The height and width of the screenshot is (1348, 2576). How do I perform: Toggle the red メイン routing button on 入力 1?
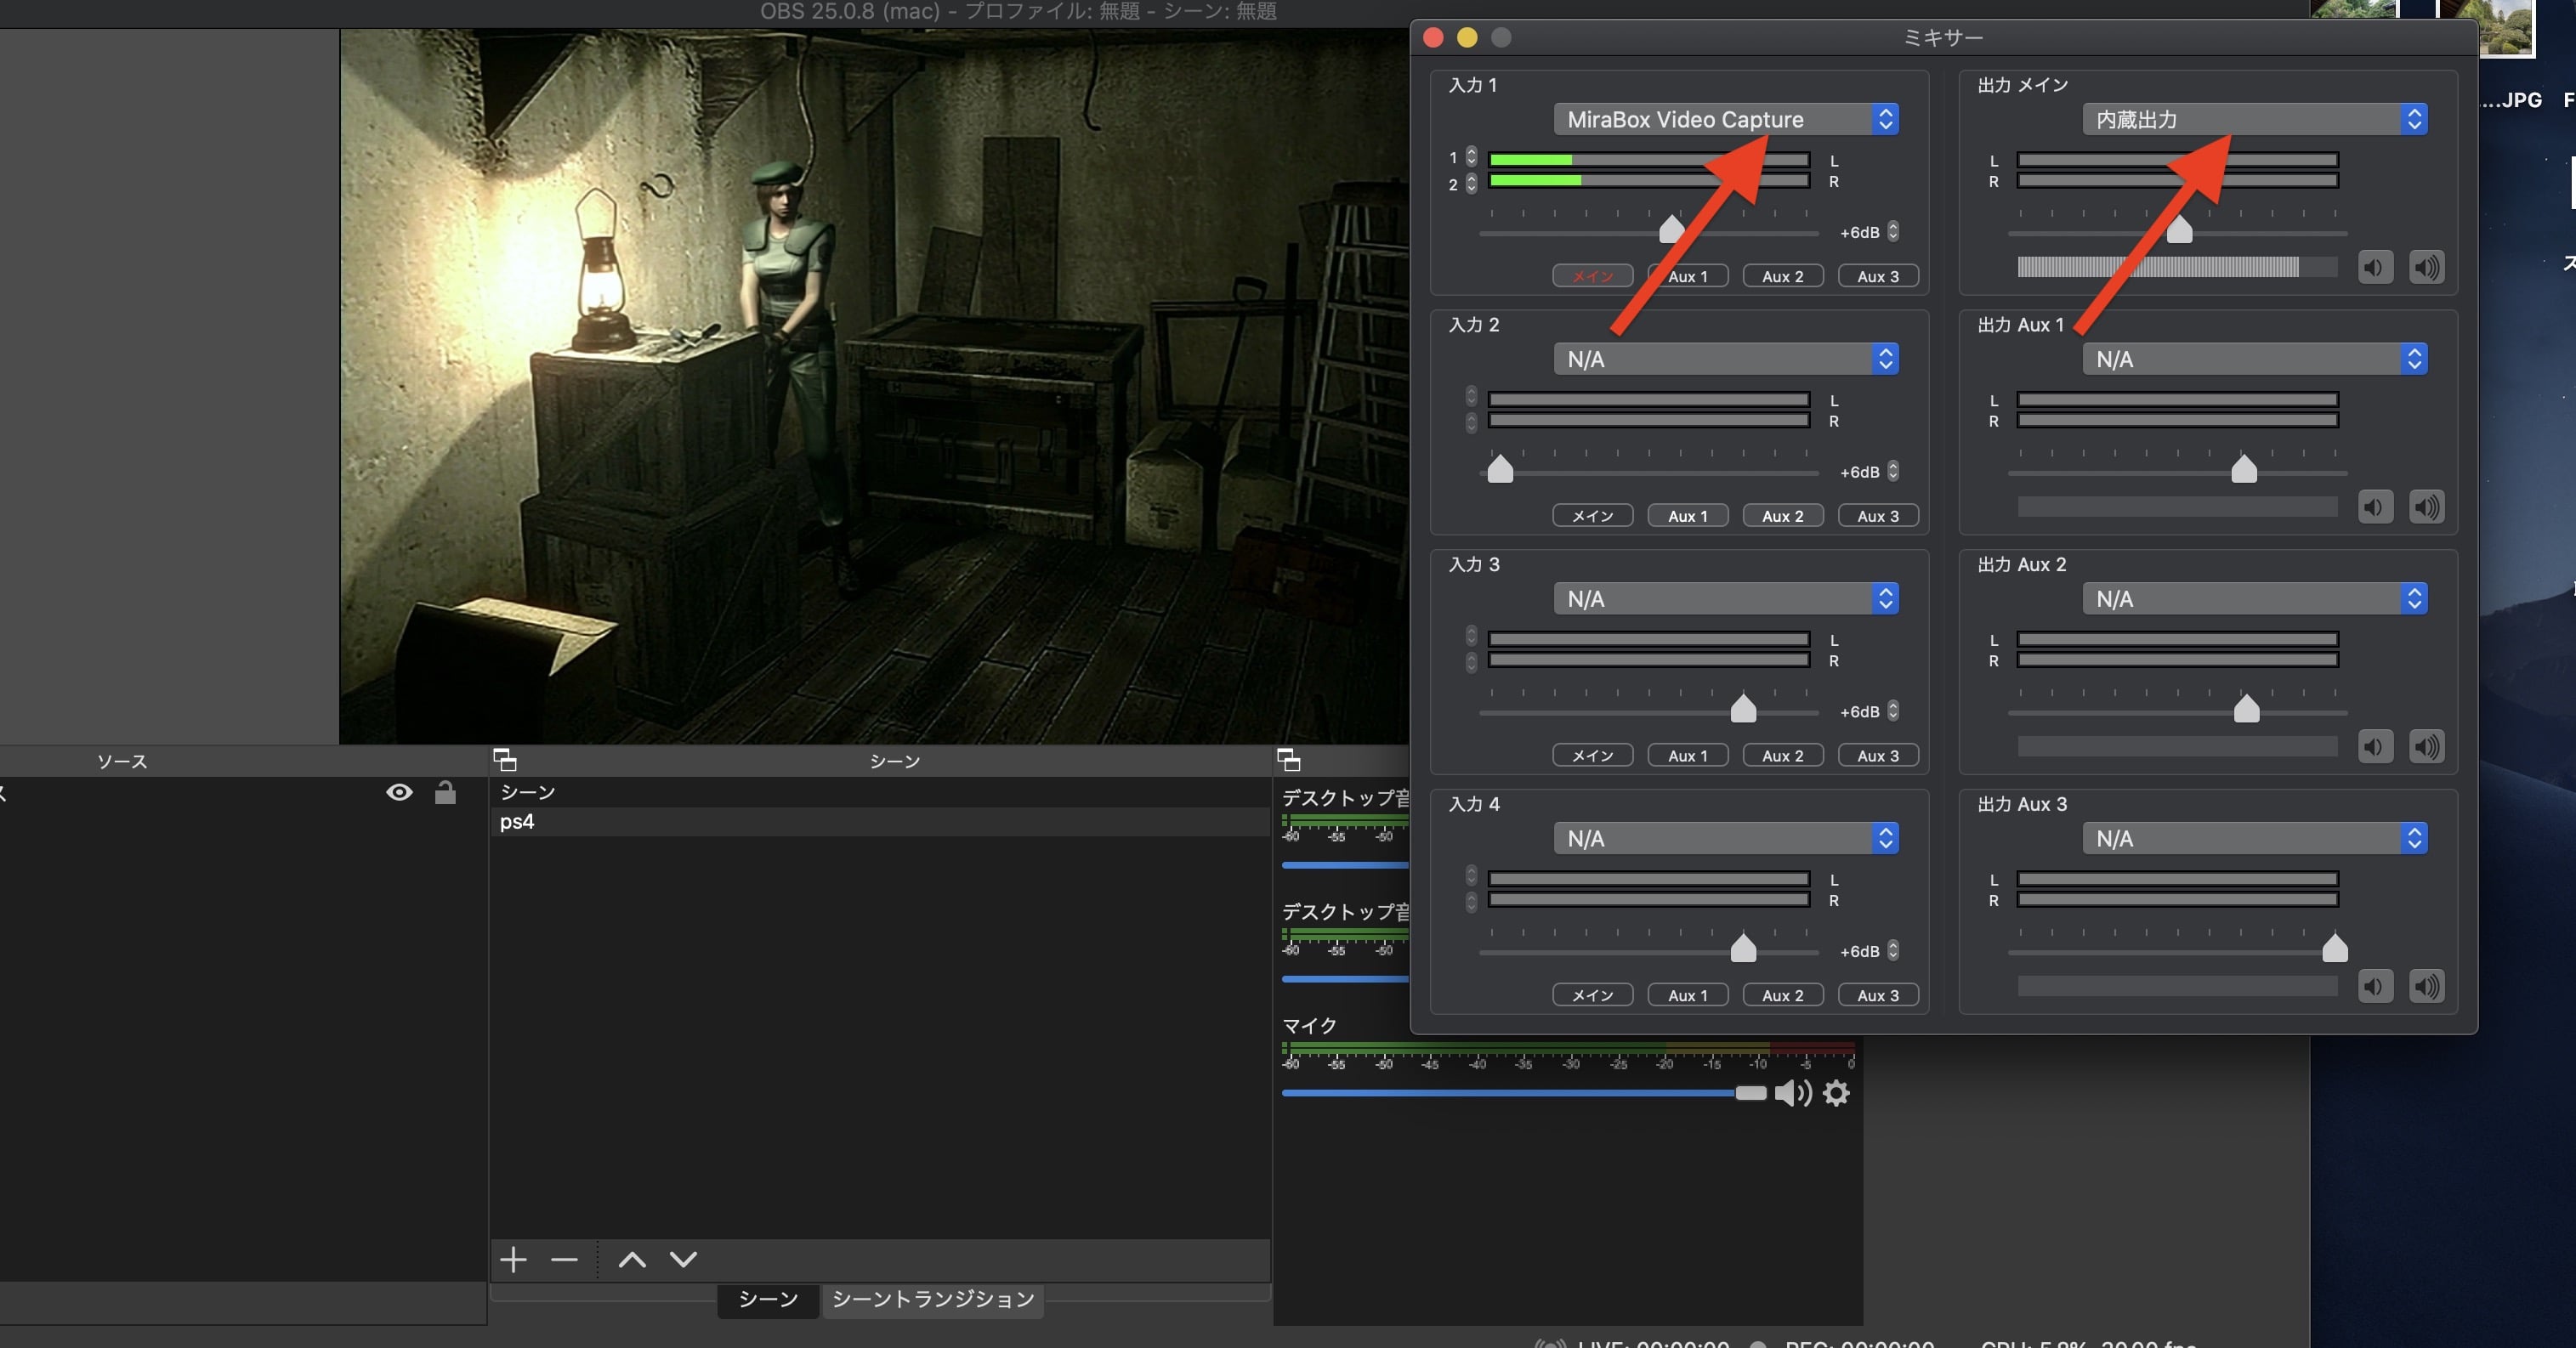[x=1592, y=276]
